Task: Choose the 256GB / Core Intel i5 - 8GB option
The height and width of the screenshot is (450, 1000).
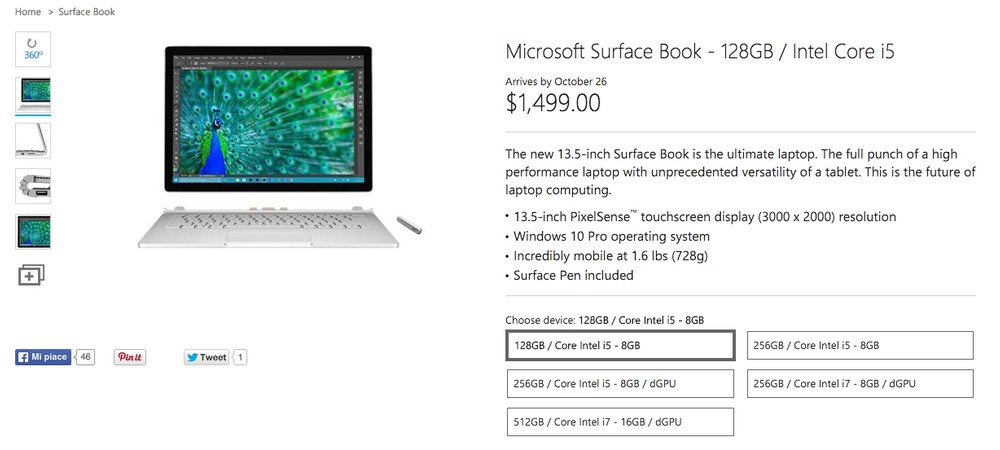Action: (x=860, y=345)
